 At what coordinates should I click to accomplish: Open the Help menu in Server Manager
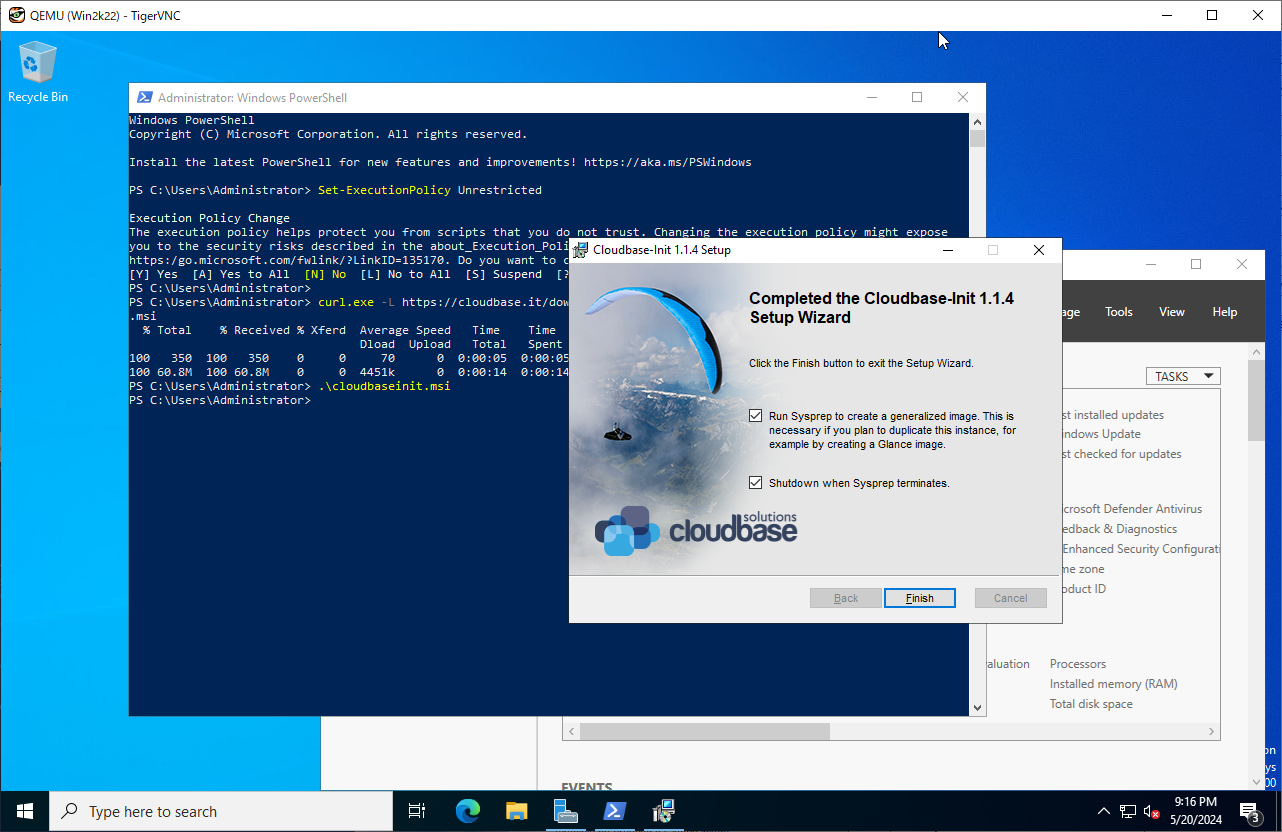(x=1224, y=312)
